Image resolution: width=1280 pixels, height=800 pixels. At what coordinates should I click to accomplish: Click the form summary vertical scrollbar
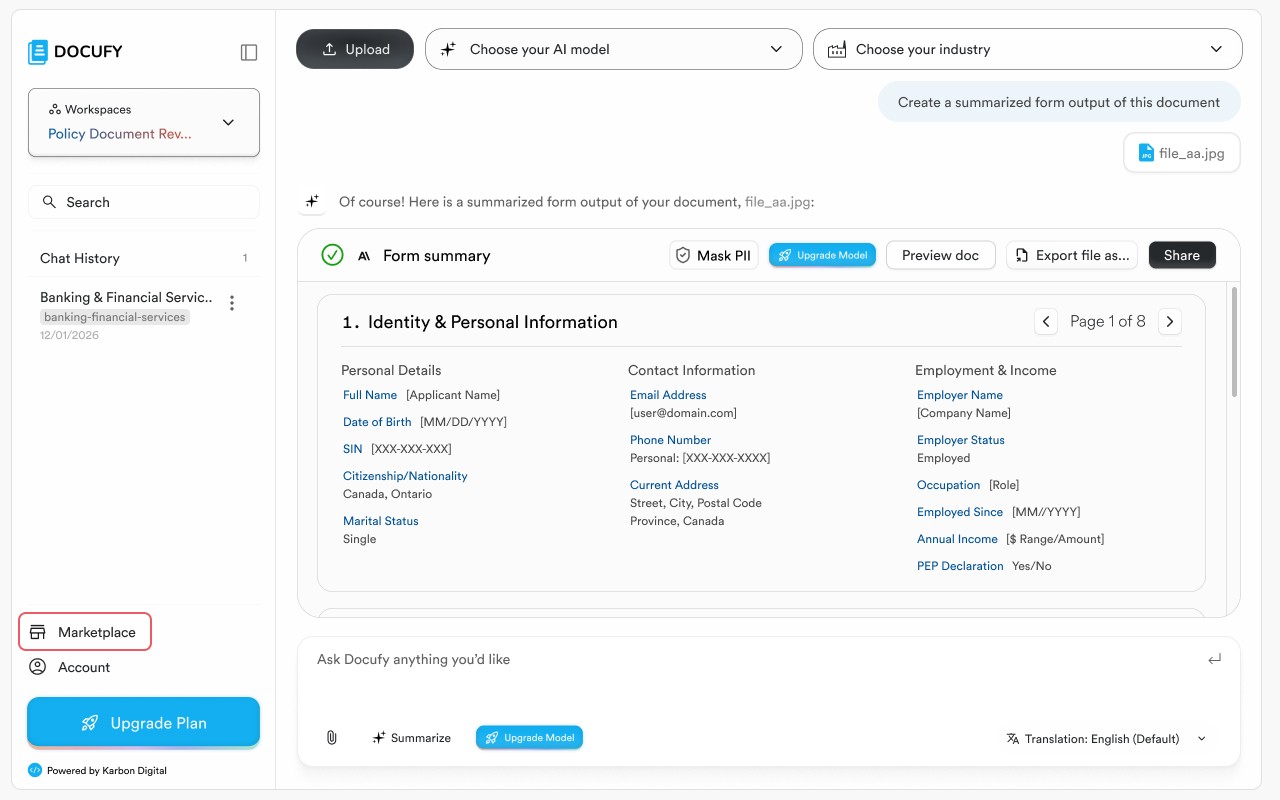pos(1235,342)
